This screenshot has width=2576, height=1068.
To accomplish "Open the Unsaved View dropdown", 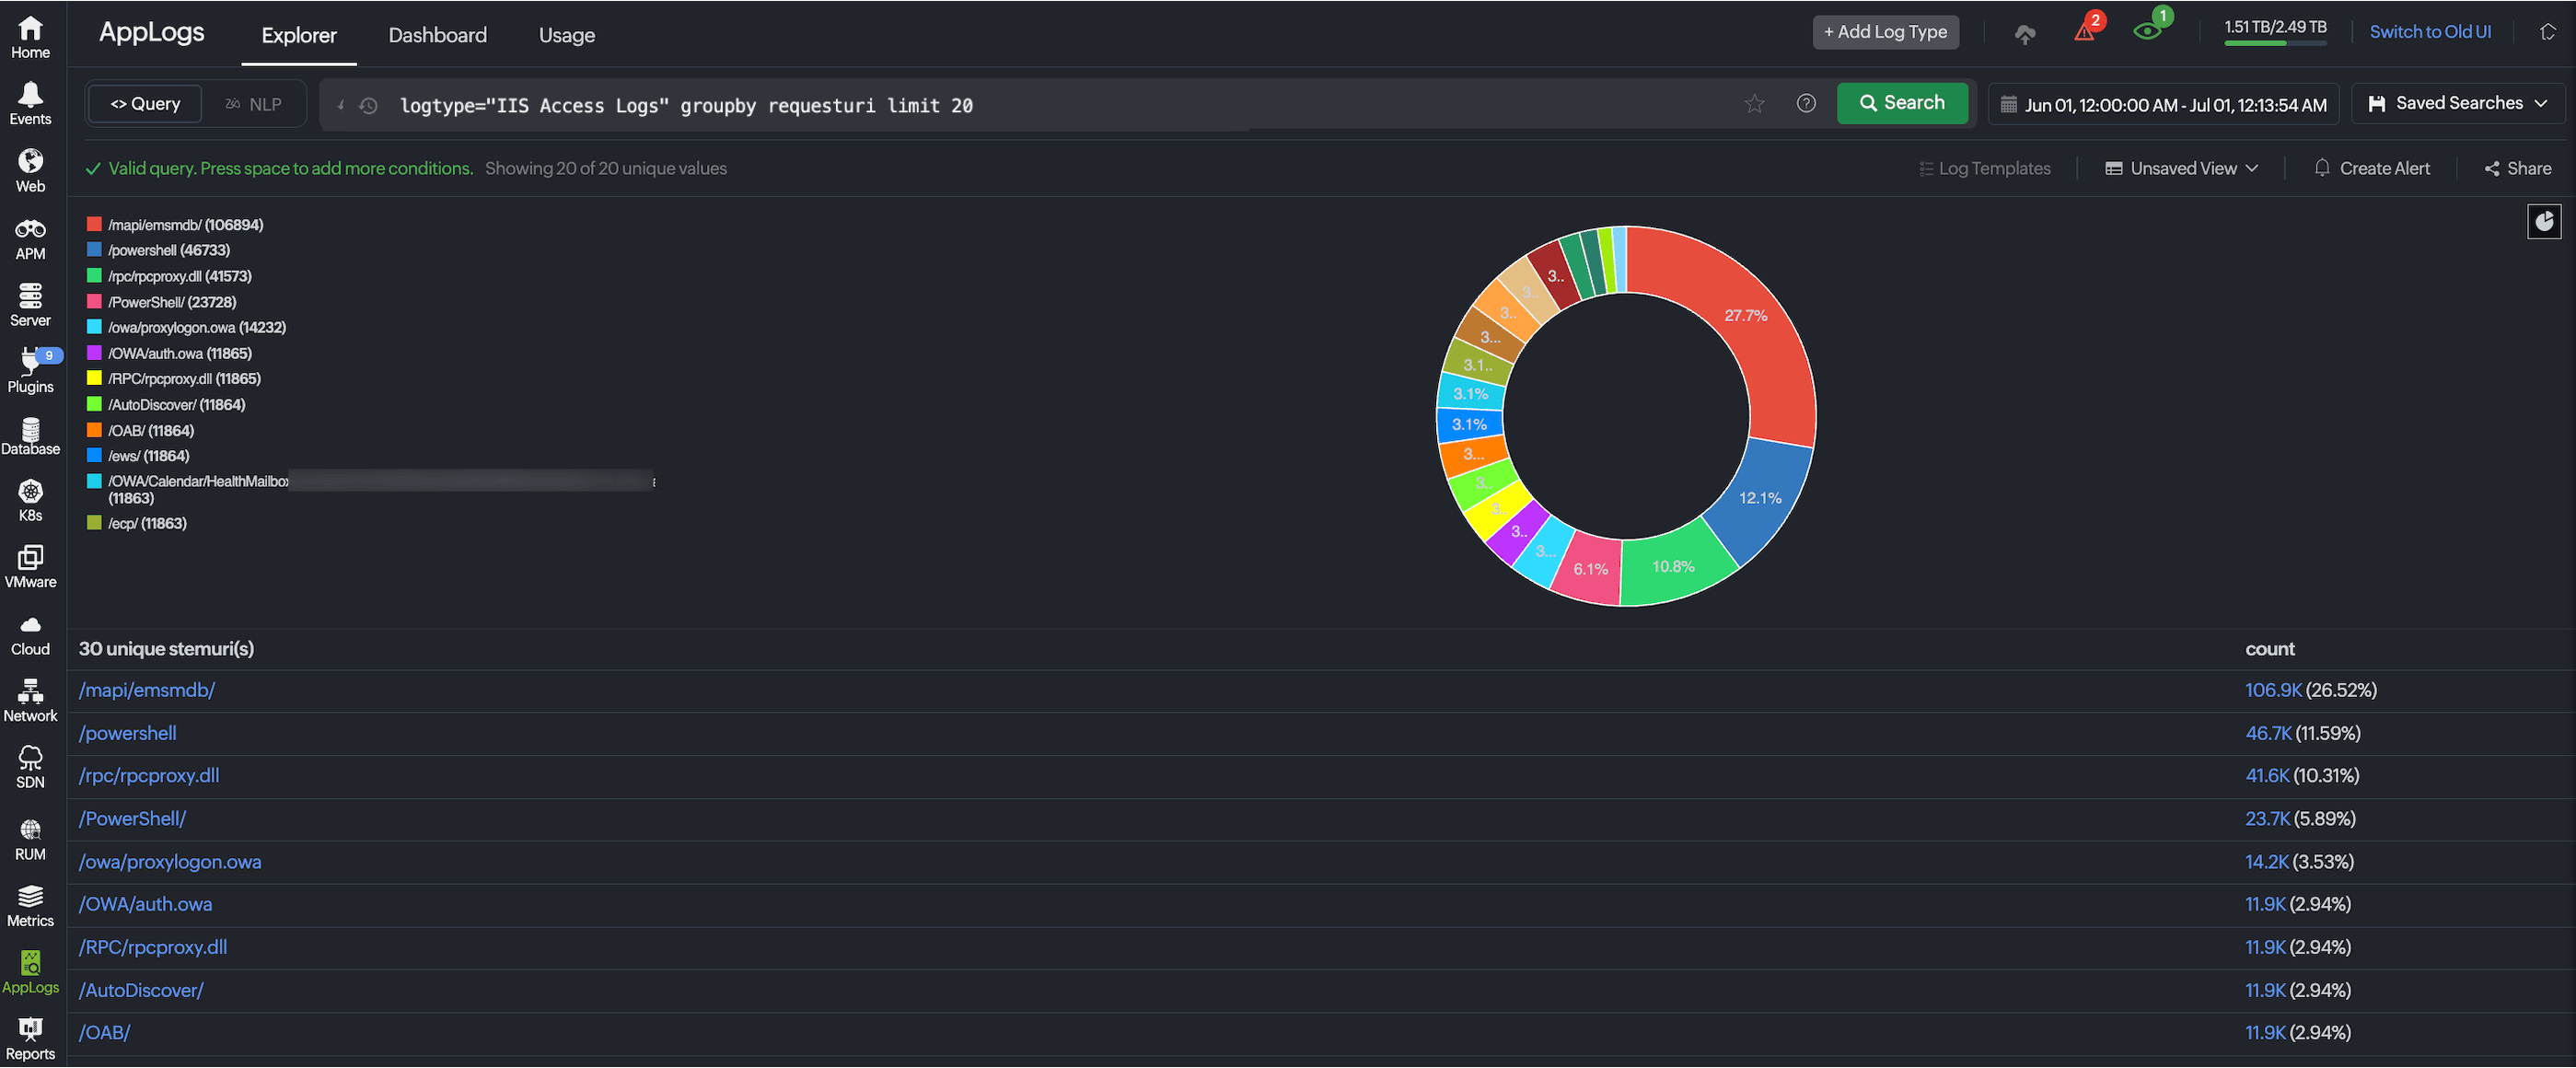I will click(x=2181, y=168).
